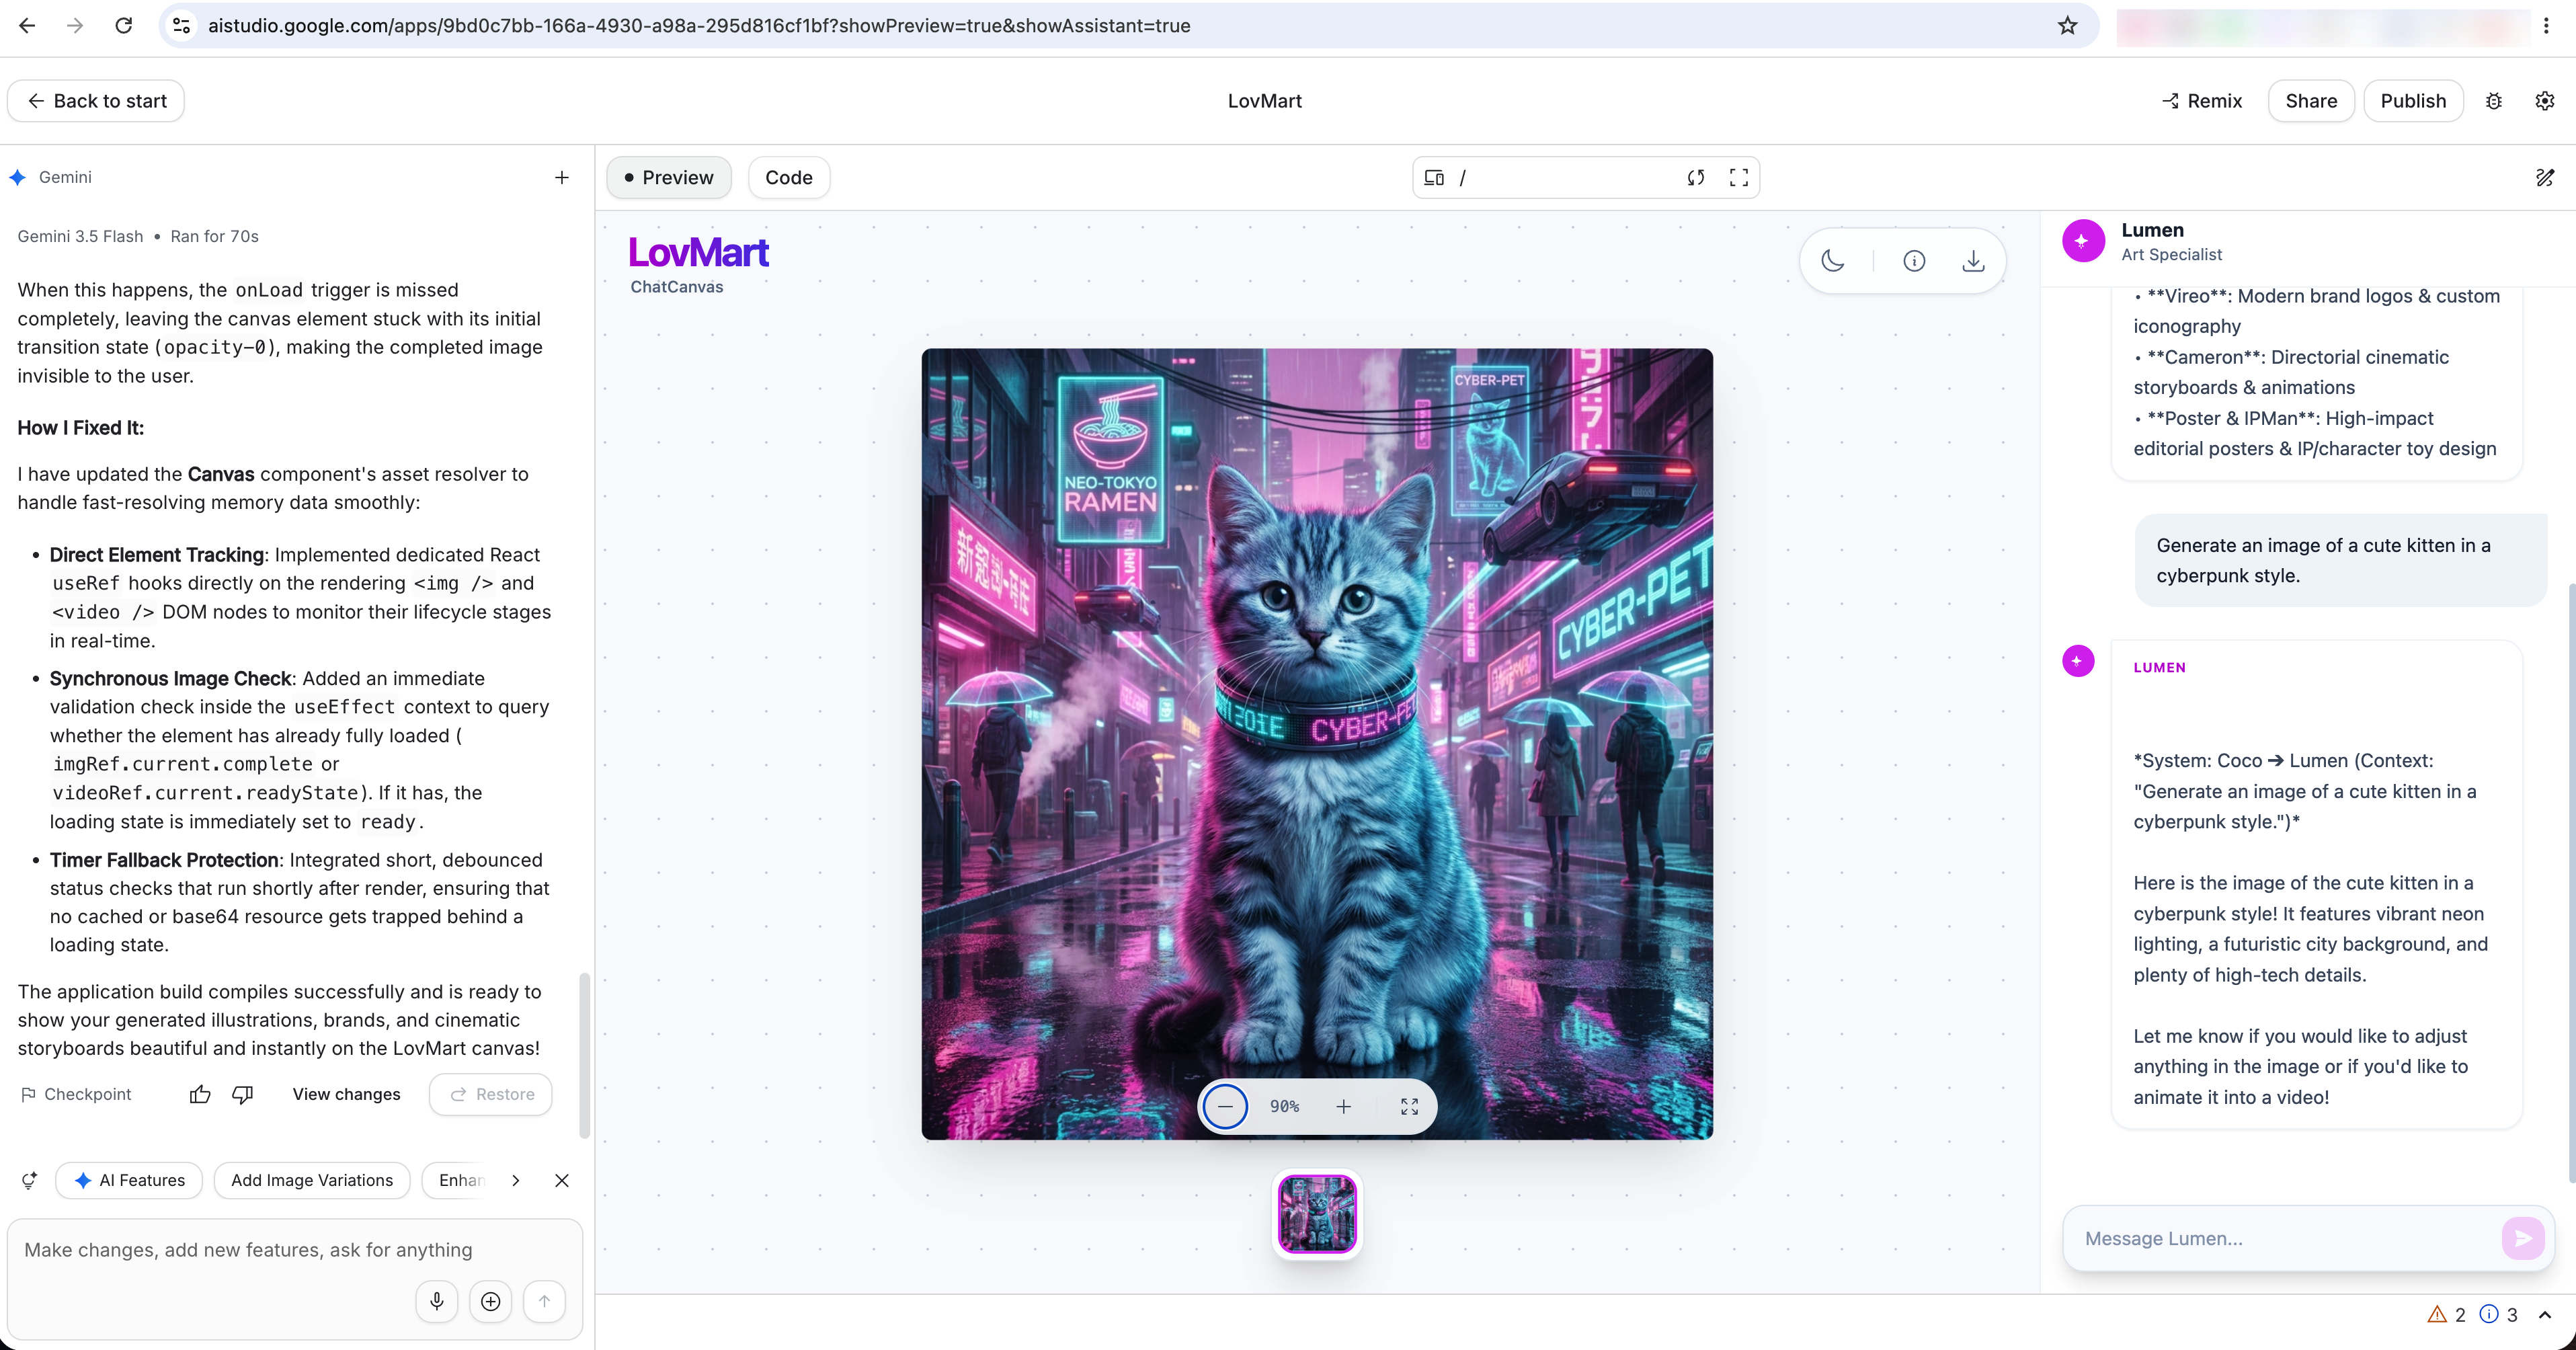Click the LovMart logo

(698, 253)
